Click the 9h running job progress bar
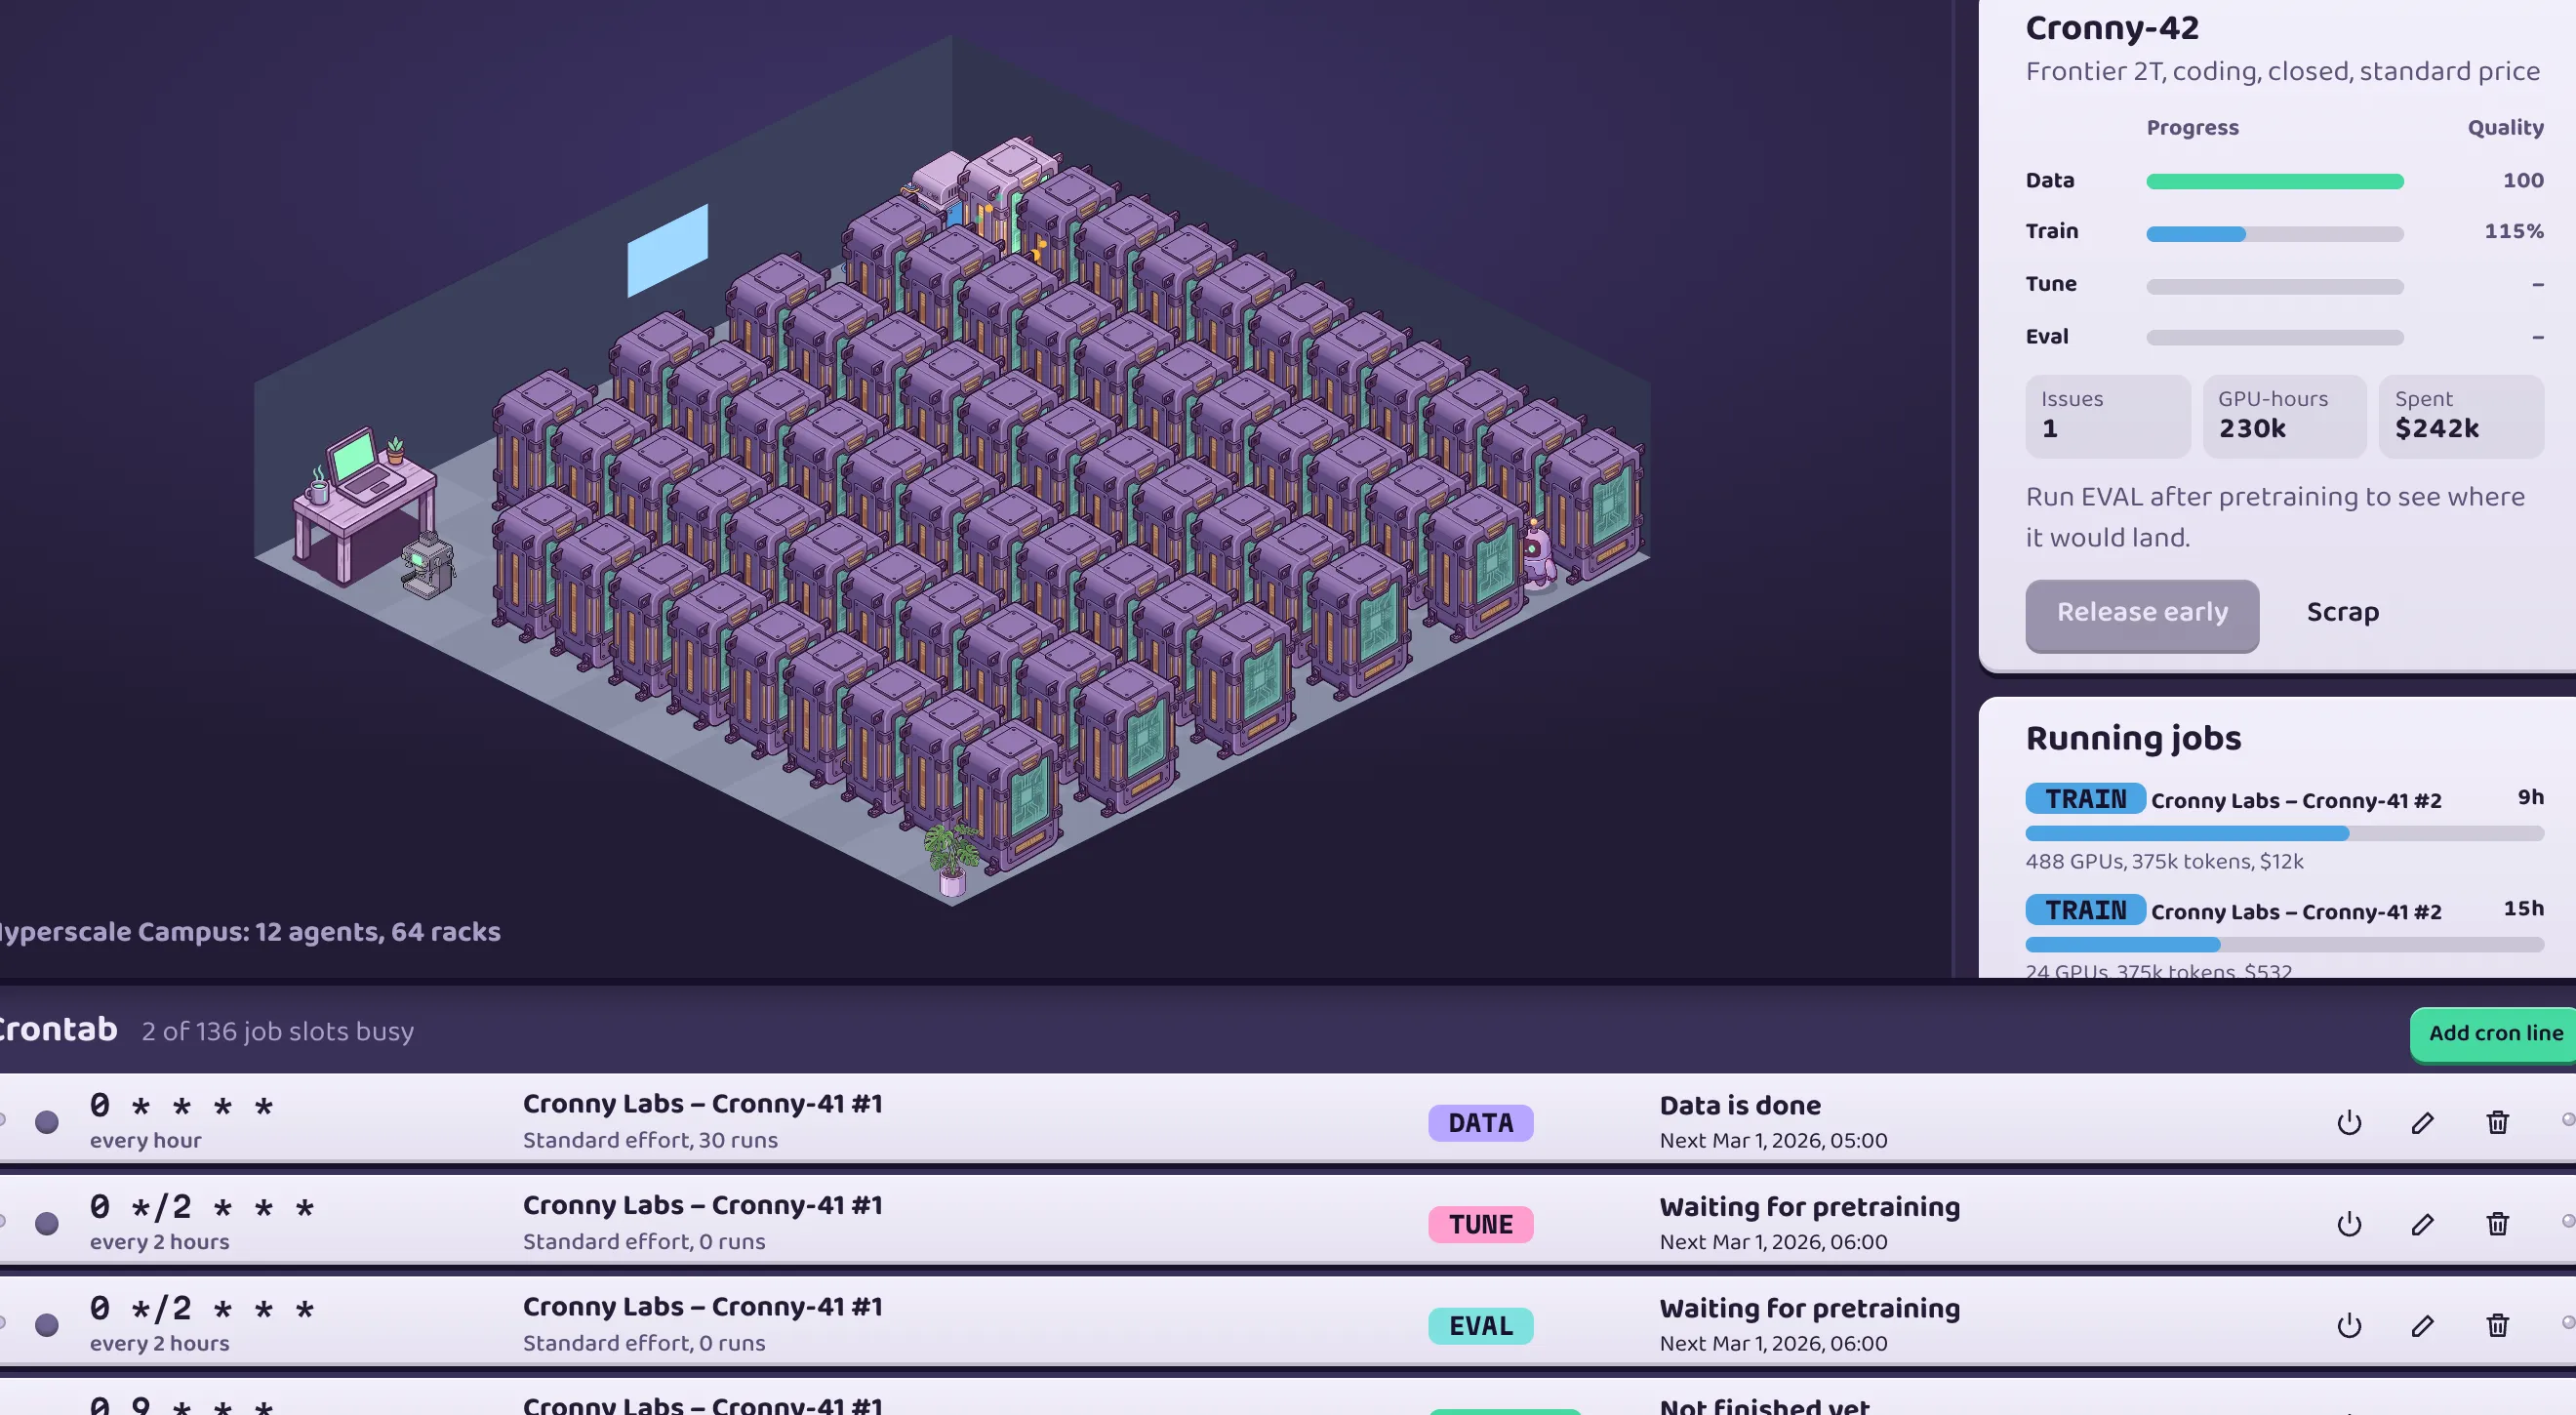 tap(2284, 834)
